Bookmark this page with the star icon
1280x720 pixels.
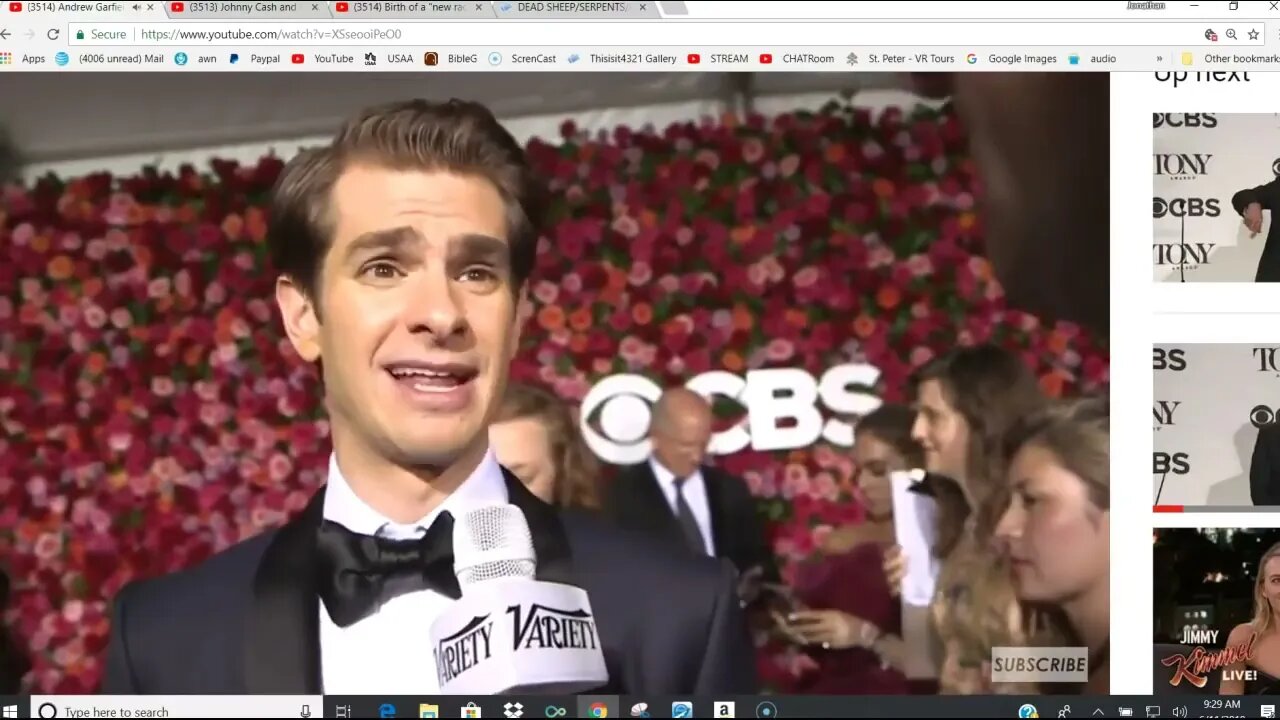pyautogui.click(x=1253, y=34)
